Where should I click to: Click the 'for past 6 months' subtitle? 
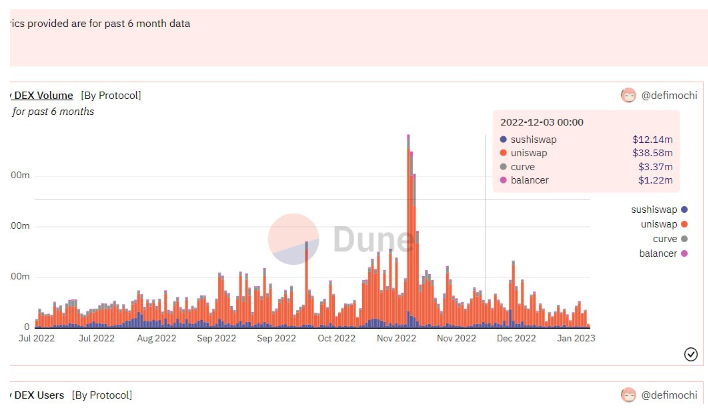pos(53,111)
